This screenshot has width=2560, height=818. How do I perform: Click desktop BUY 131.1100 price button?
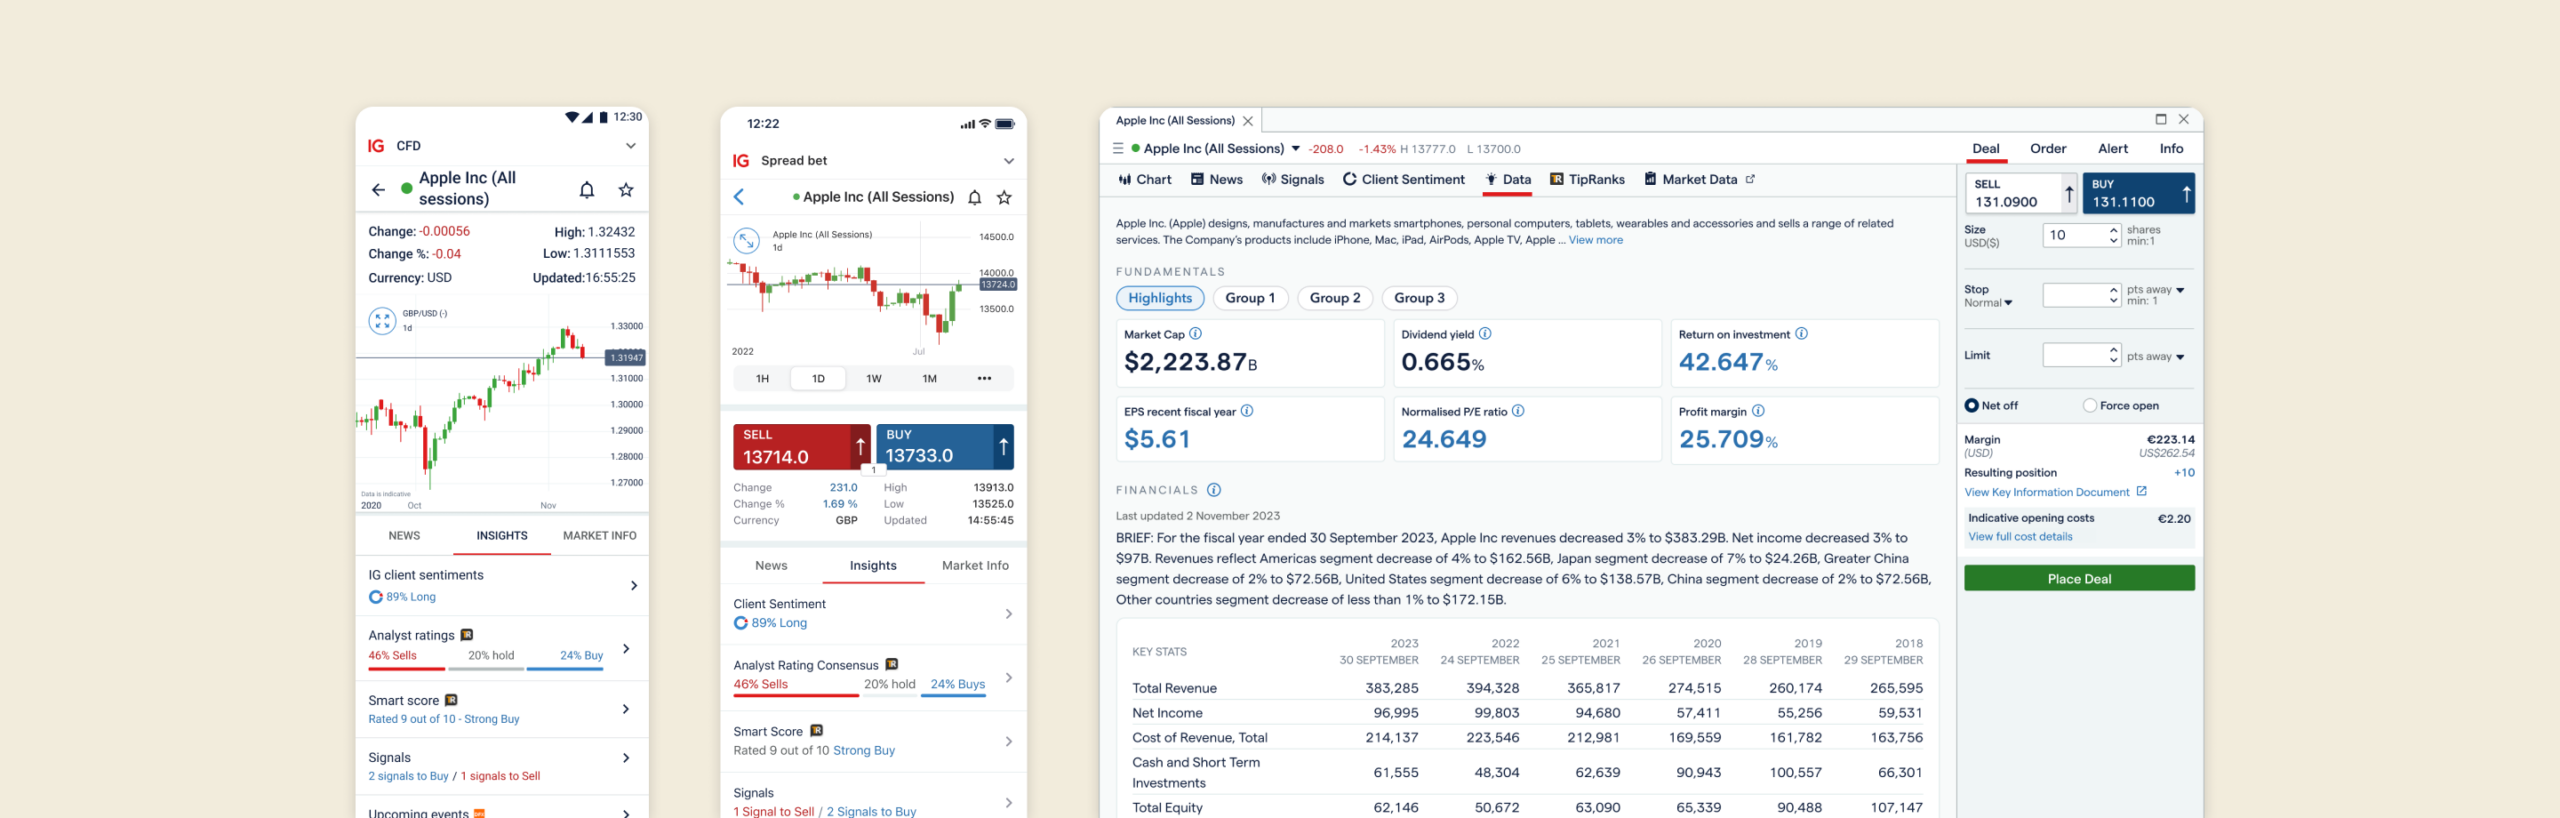pyautogui.click(x=2138, y=193)
